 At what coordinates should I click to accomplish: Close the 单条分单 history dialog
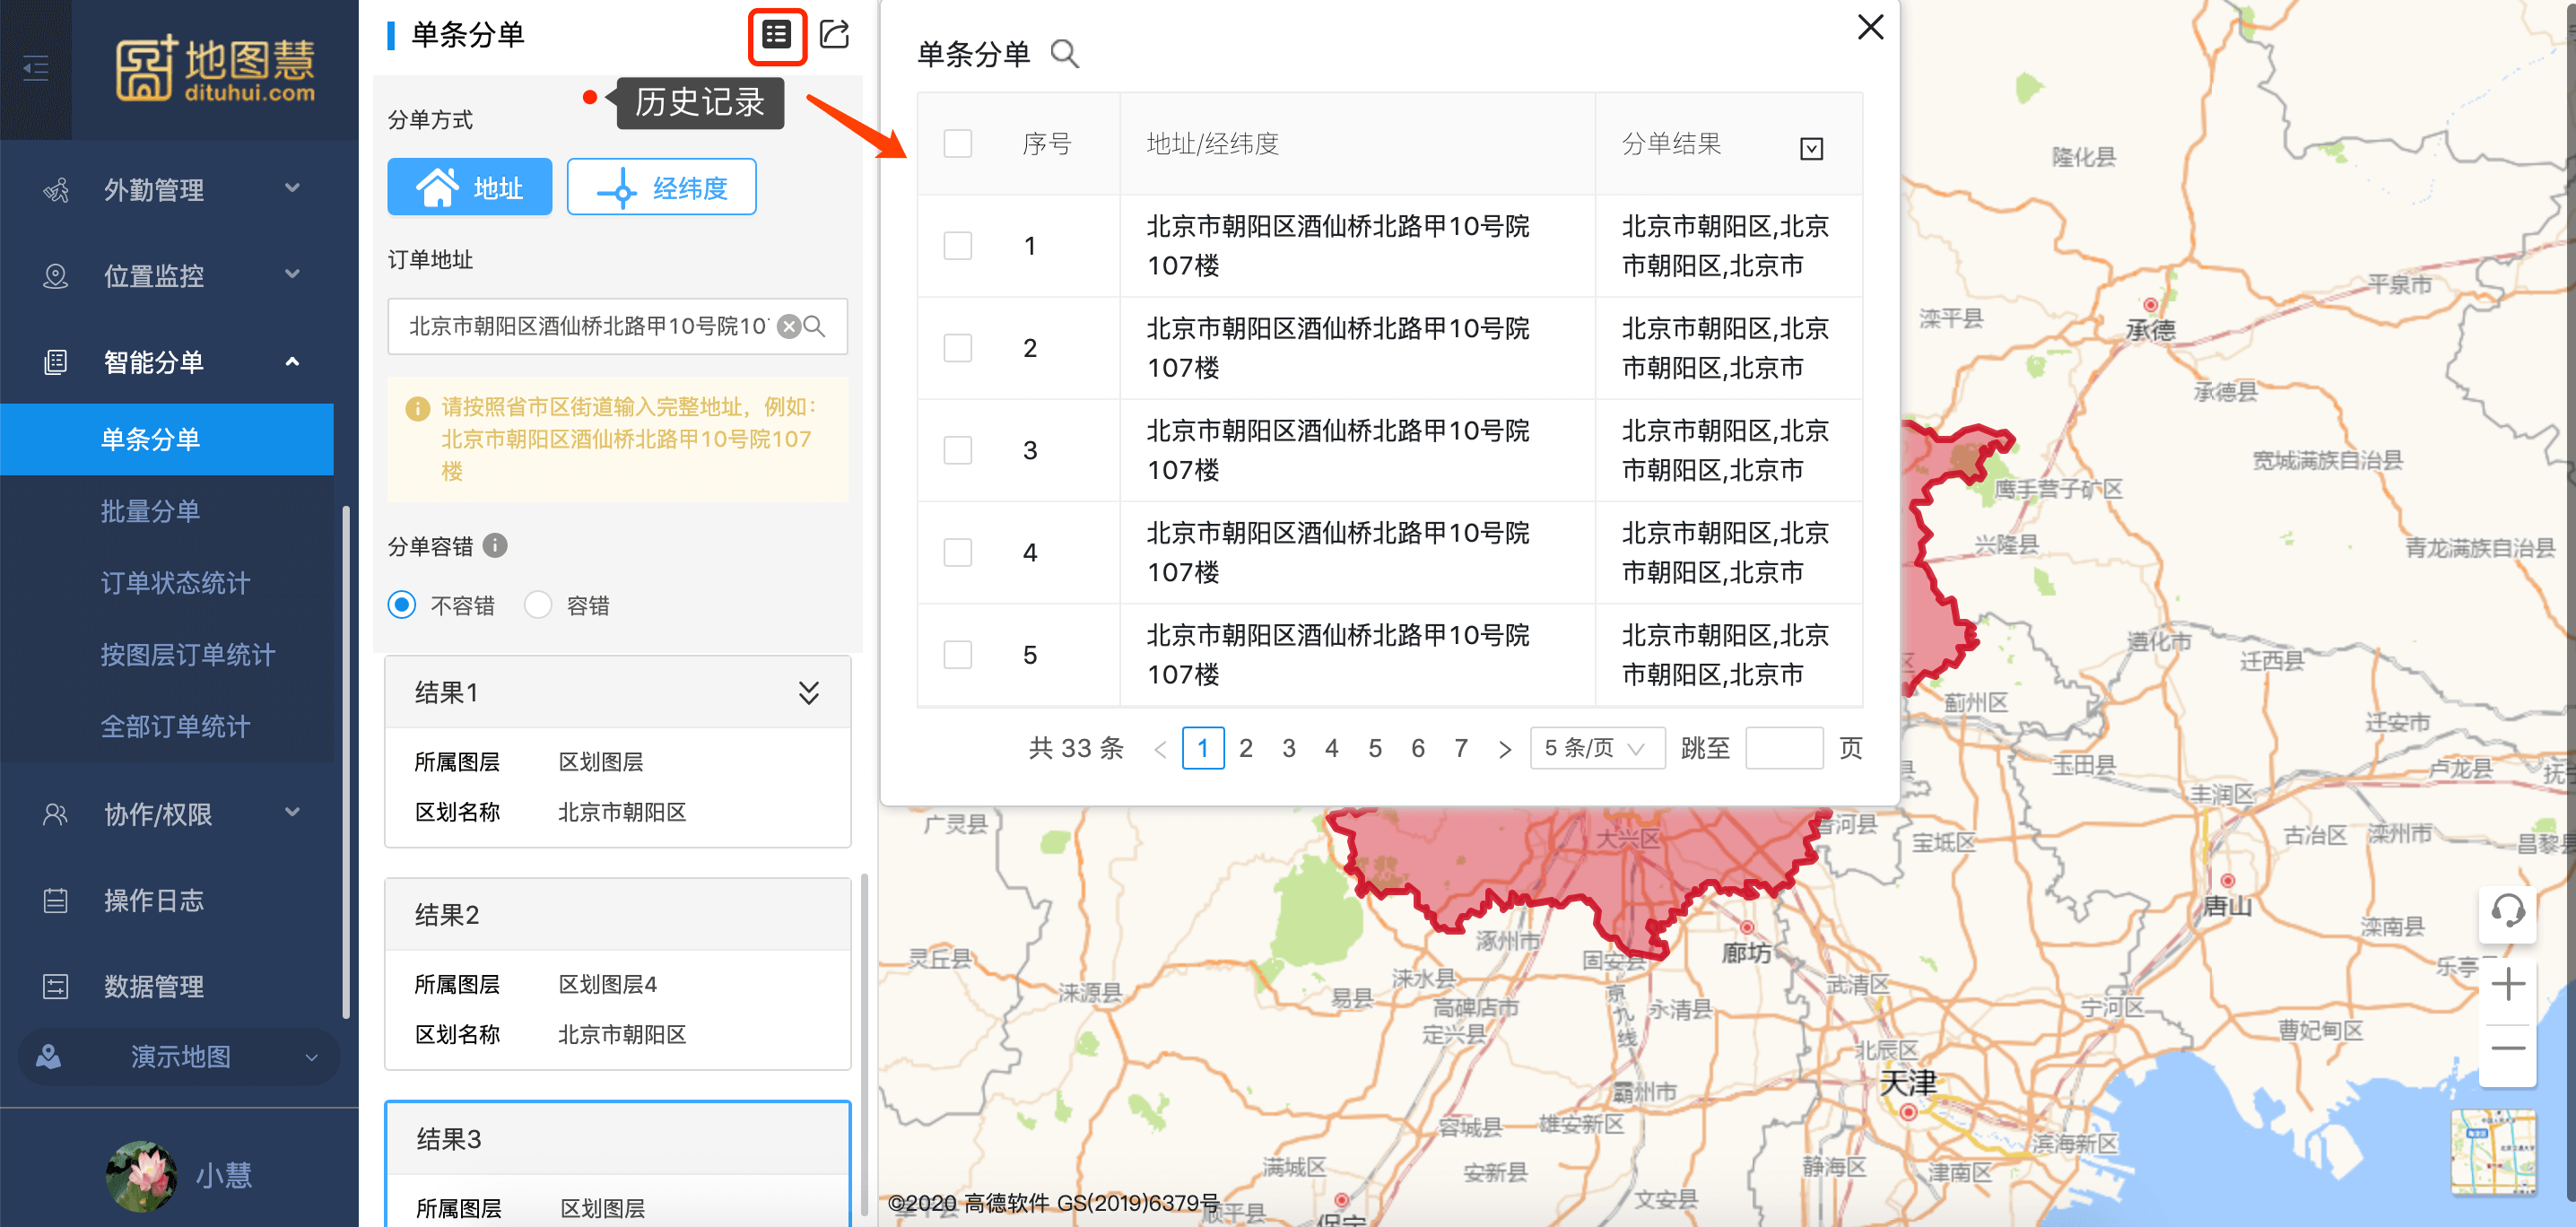[1870, 27]
